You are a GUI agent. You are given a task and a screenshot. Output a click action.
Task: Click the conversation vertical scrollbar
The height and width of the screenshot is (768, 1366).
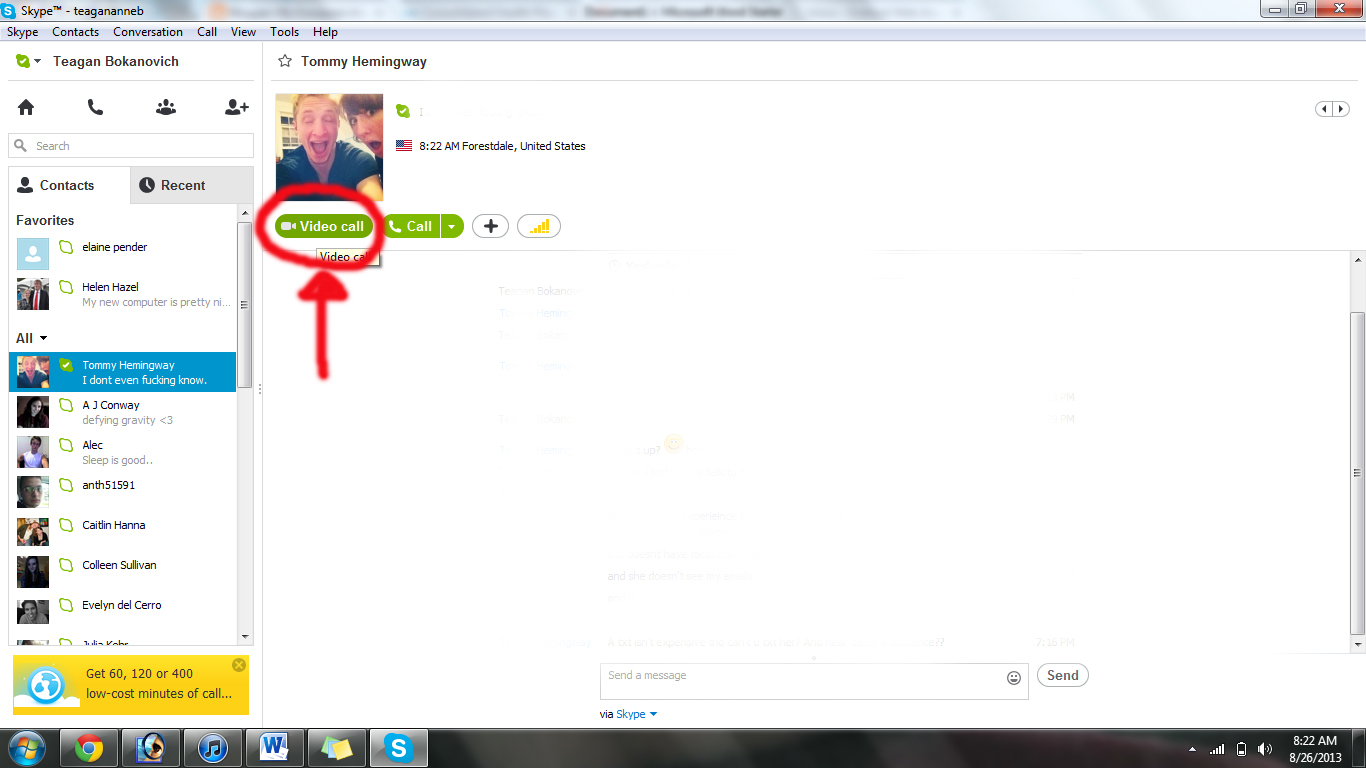1357,472
